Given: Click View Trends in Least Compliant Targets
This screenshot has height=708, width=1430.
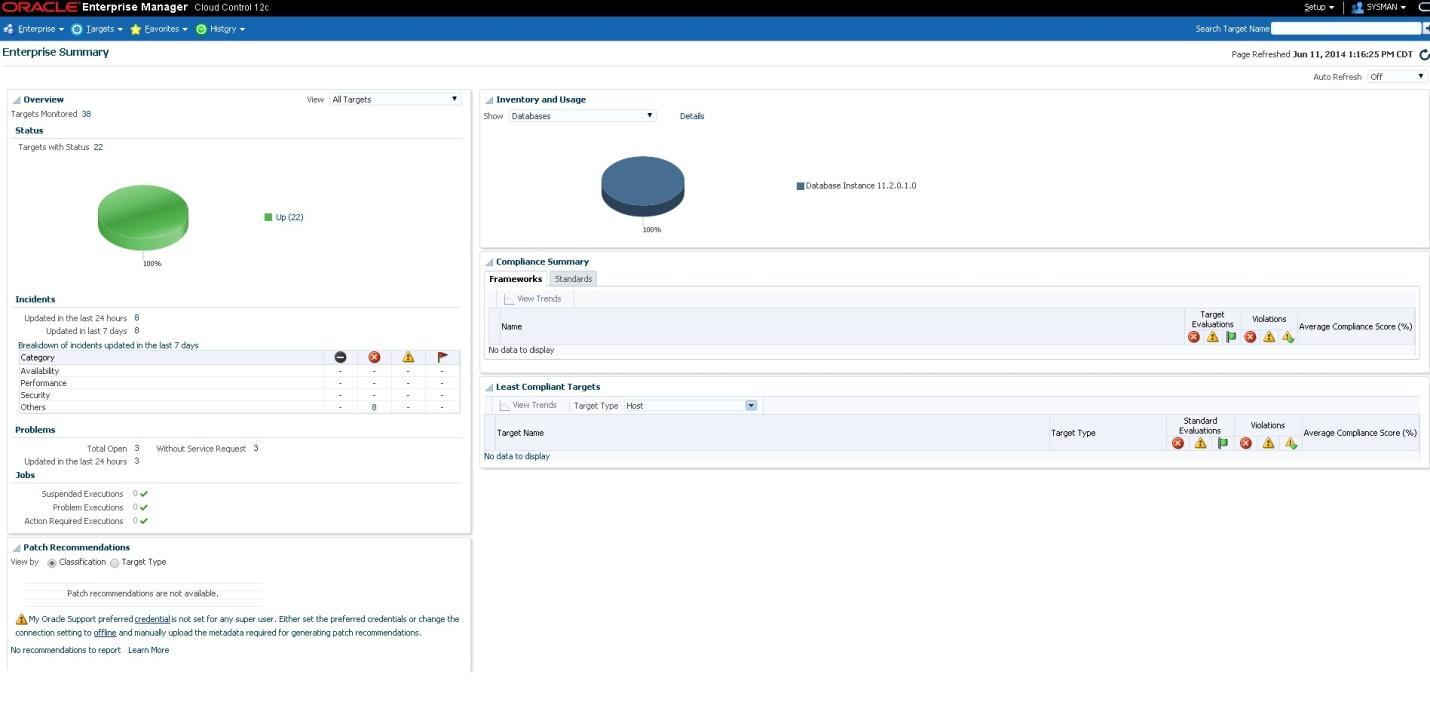Looking at the screenshot, I should [x=528, y=405].
